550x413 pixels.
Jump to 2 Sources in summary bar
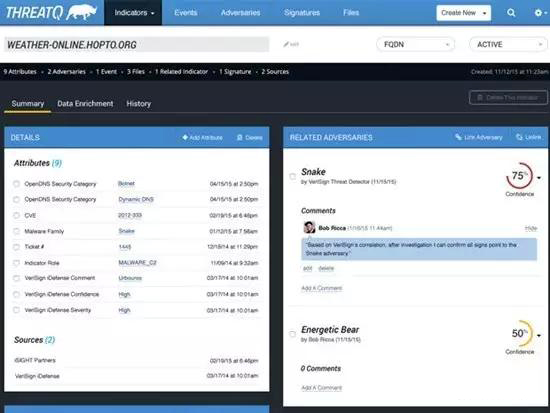pos(275,72)
